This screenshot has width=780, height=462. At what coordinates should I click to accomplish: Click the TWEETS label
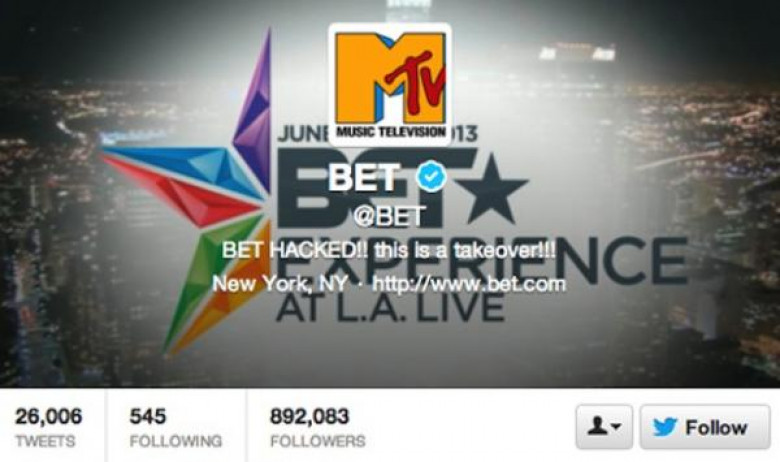[45, 441]
